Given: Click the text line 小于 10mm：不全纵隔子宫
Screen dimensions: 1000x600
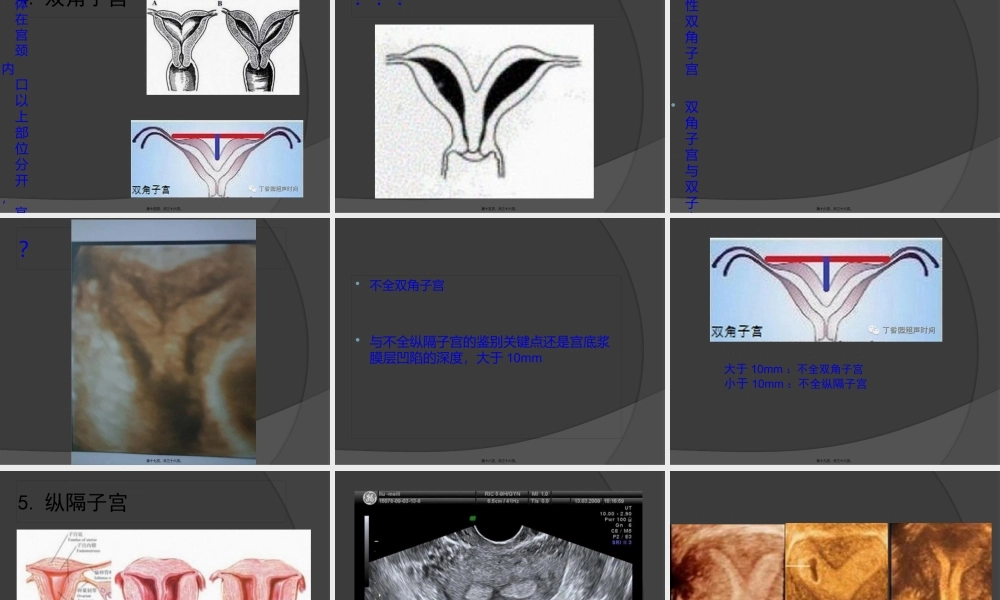Looking at the screenshot, I should (795, 384).
